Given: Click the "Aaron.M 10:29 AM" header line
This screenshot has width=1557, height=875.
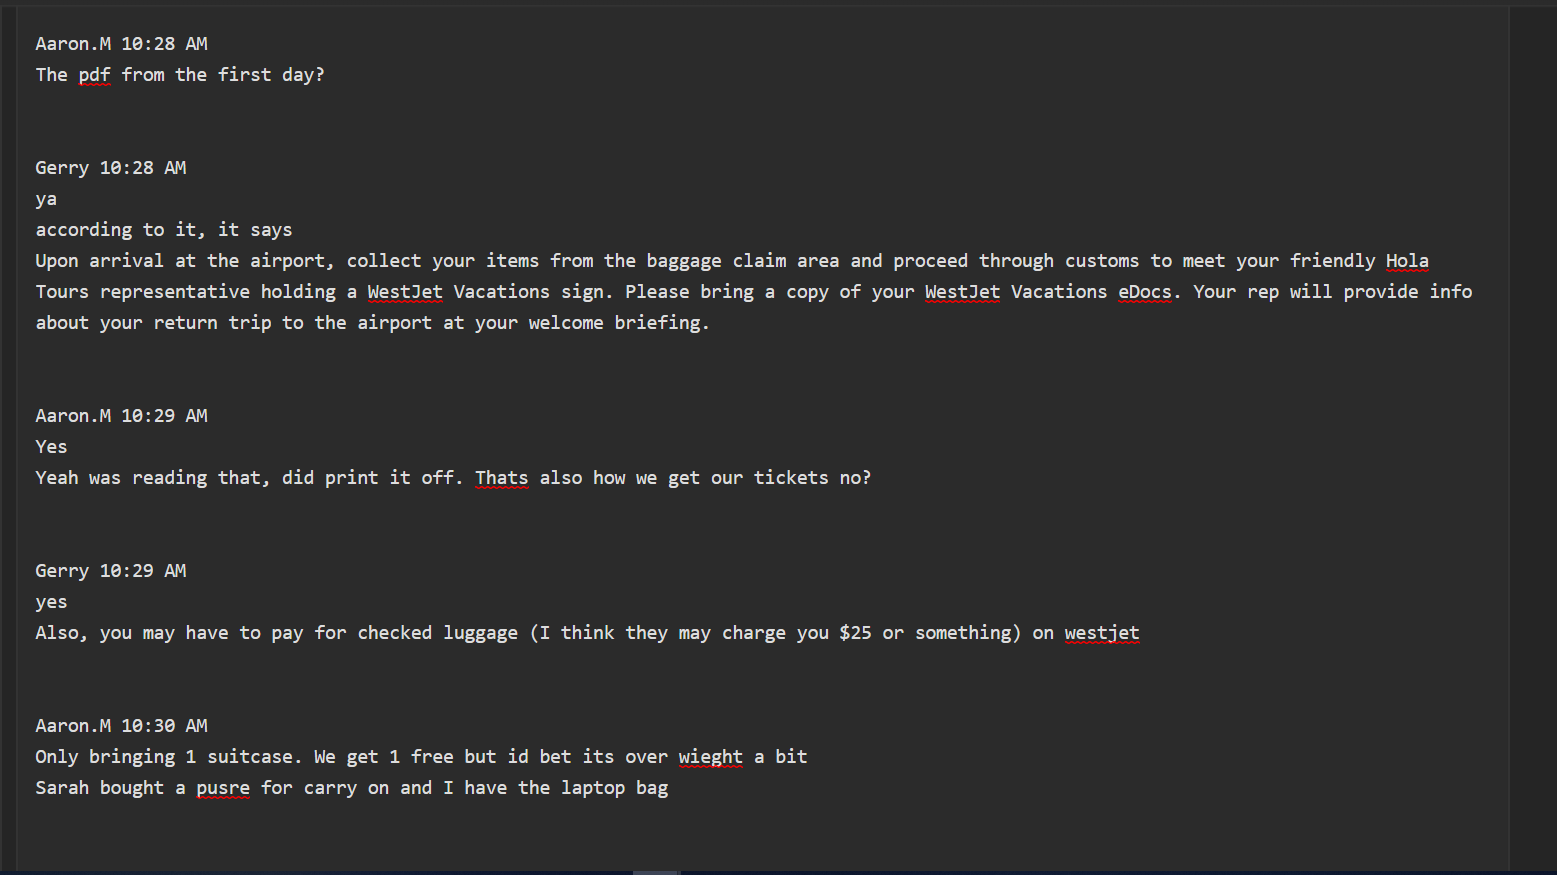Looking at the screenshot, I should [121, 416].
